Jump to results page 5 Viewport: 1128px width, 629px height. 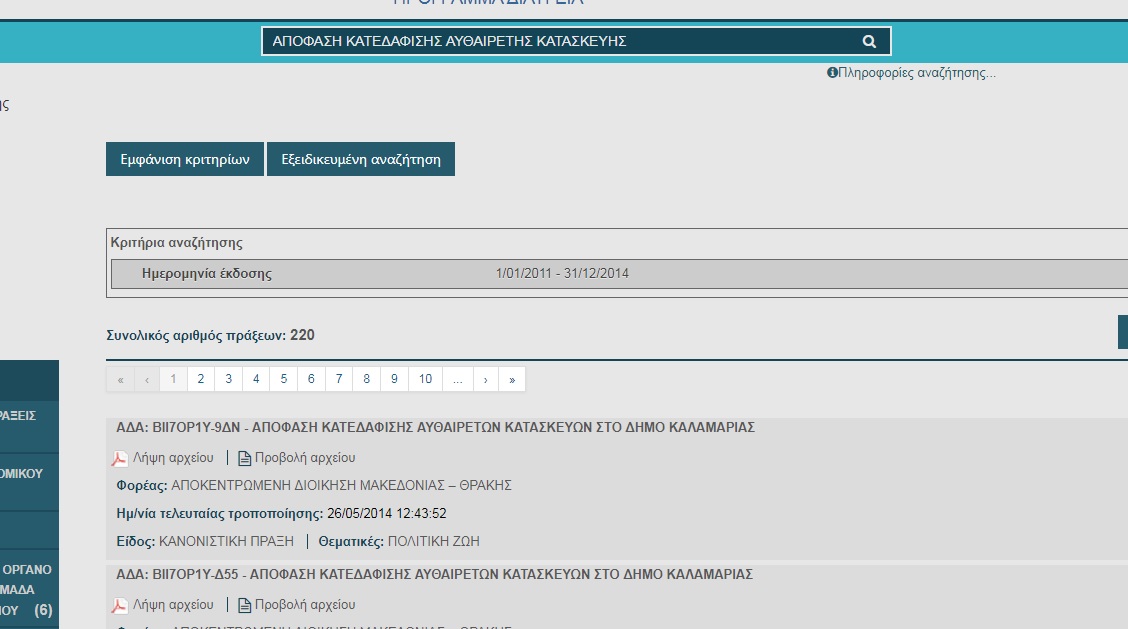284,379
